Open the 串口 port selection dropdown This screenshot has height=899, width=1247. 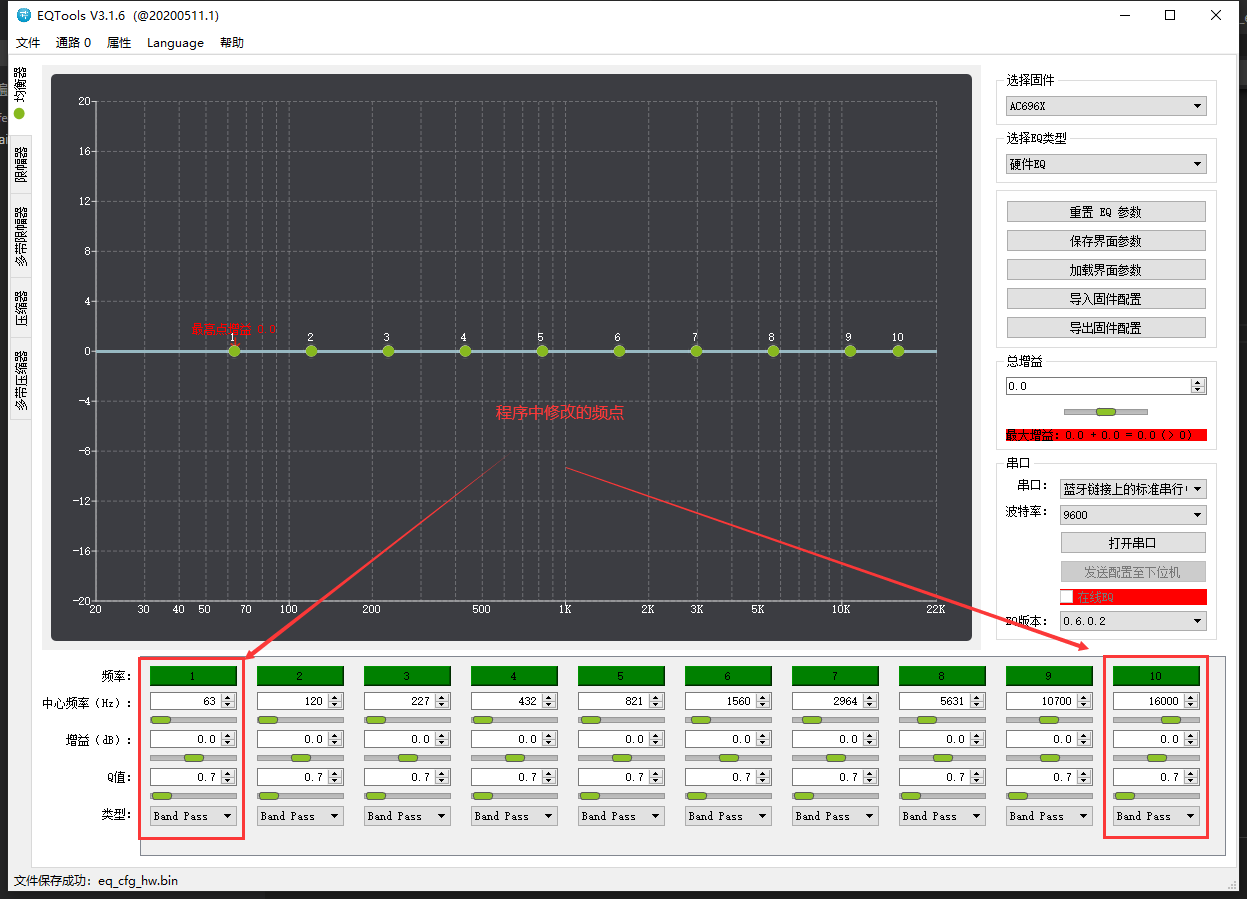[1133, 489]
